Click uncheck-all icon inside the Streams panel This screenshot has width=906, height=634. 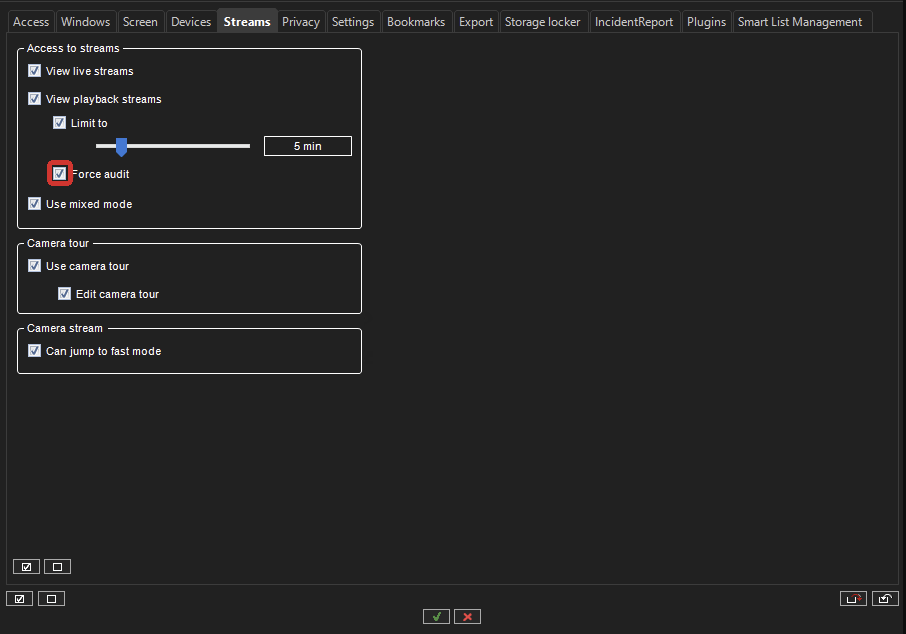pyautogui.click(x=57, y=567)
